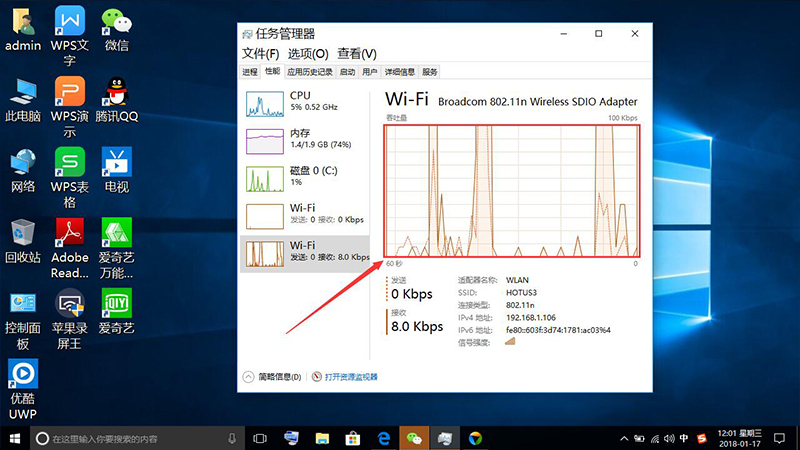Launch WPS表格 desktop shortcut

pos(70,178)
